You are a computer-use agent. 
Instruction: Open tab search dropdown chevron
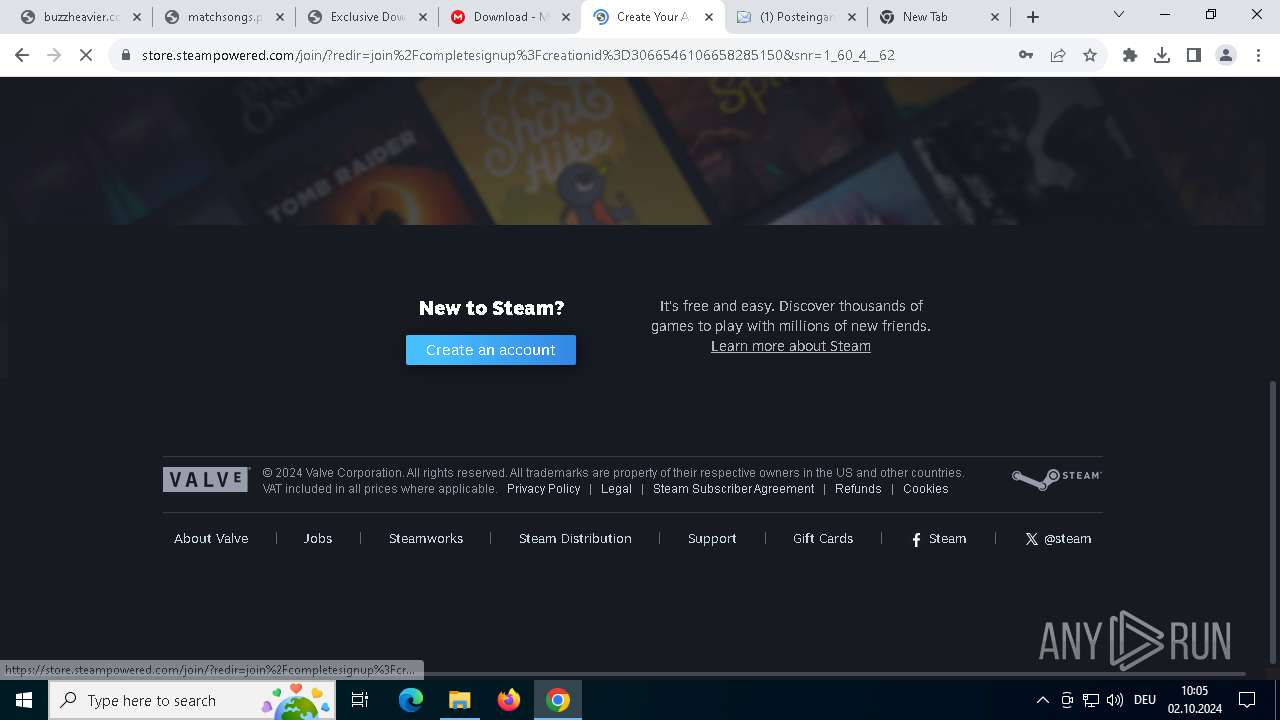pyautogui.click(x=1119, y=15)
